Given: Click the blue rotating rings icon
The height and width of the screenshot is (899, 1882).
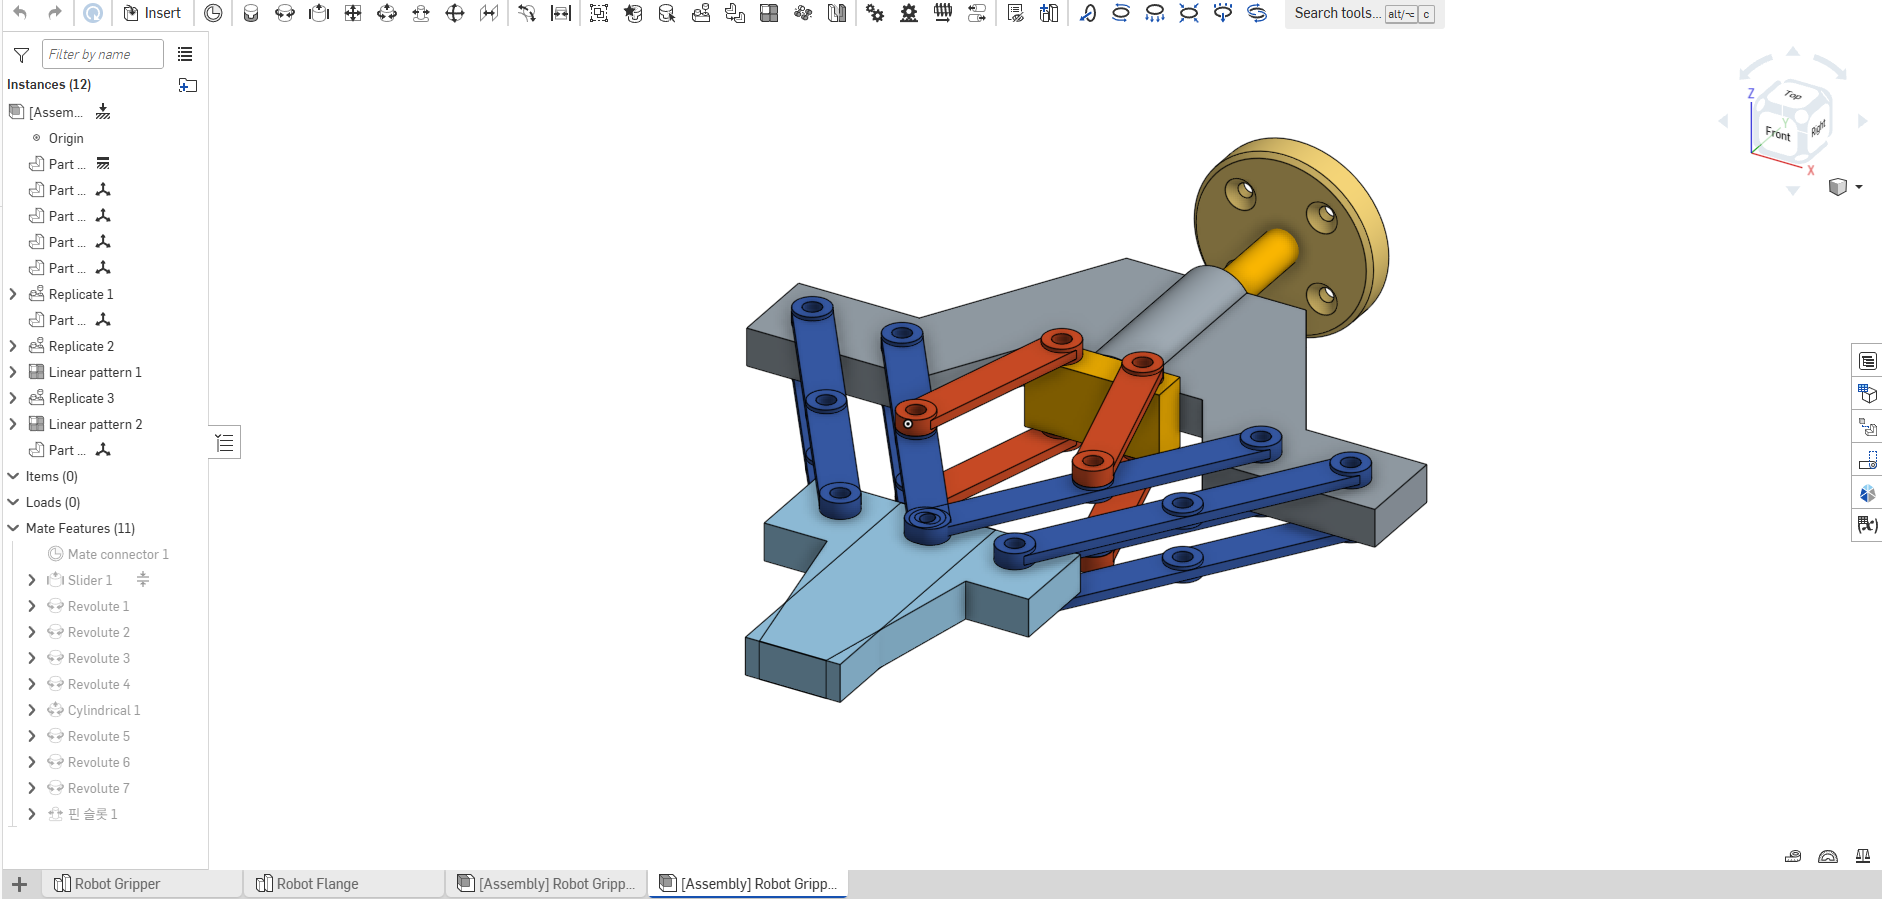Looking at the screenshot, I should (x=1257, y=13).
